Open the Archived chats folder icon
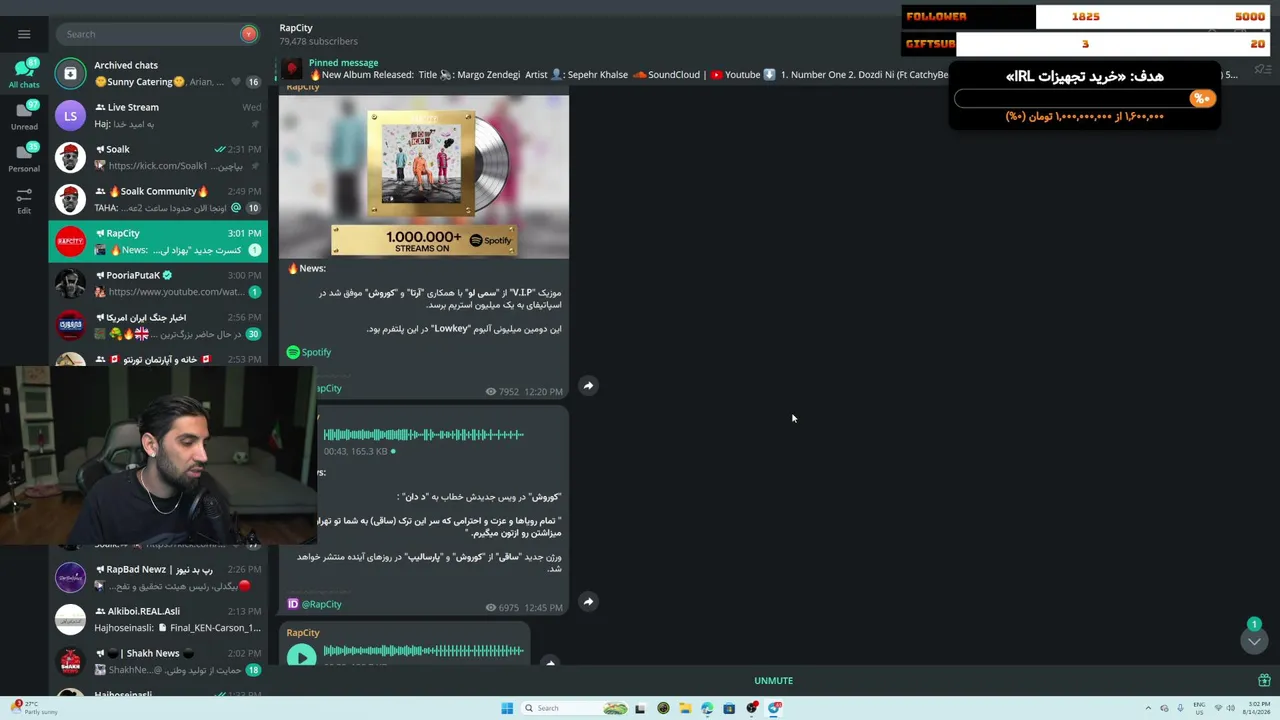This screenshot has width=1280, height=720. [x=70, y=73]
